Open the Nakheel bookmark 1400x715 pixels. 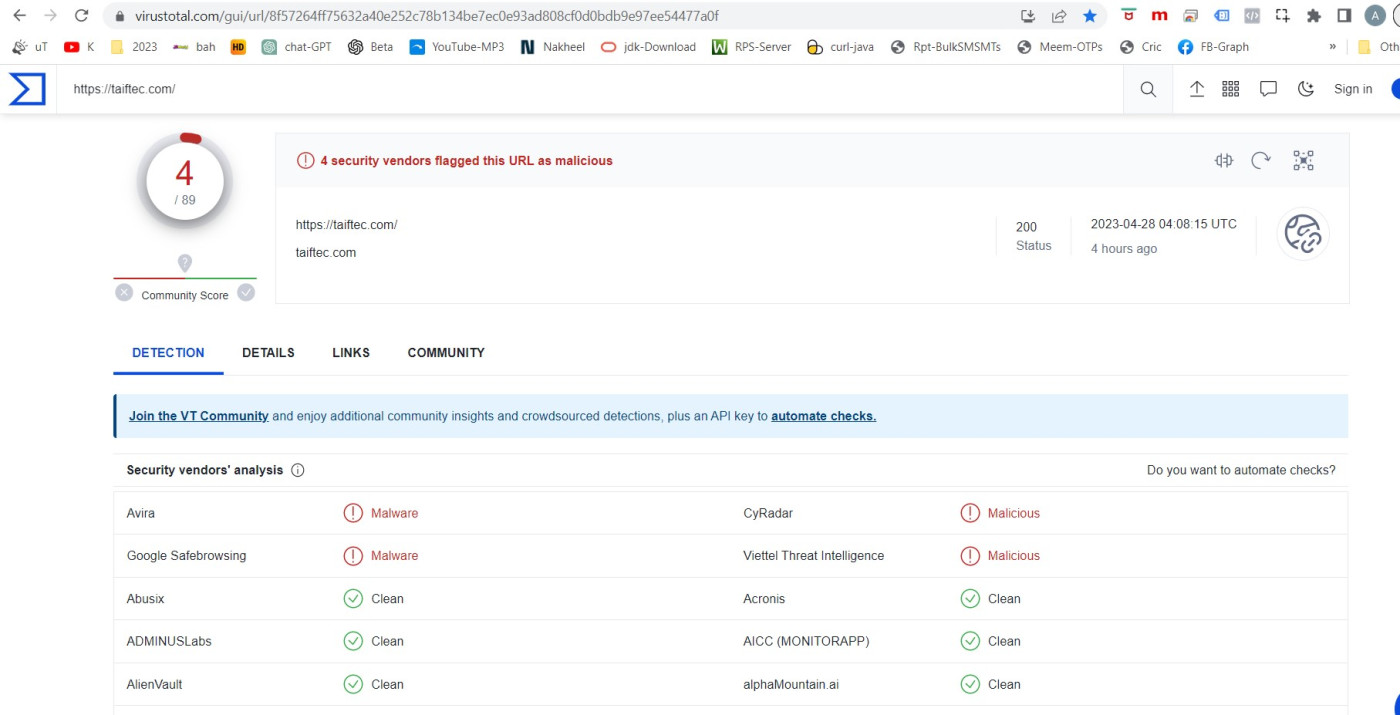(x=553, y=47)
